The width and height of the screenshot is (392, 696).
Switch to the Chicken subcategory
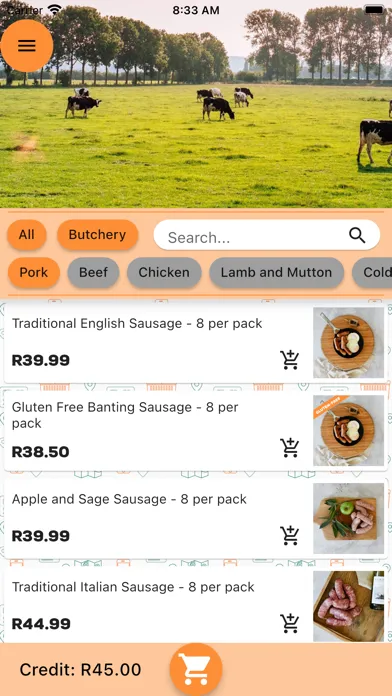coord(164,273)
